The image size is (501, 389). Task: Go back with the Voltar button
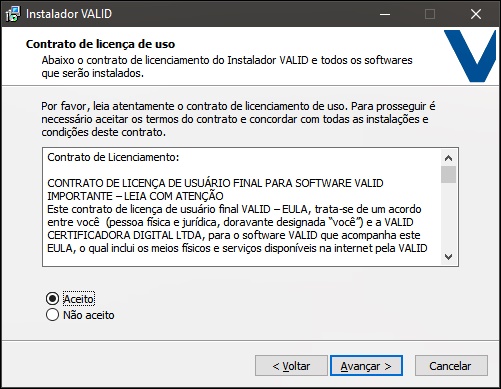[291, 366]
